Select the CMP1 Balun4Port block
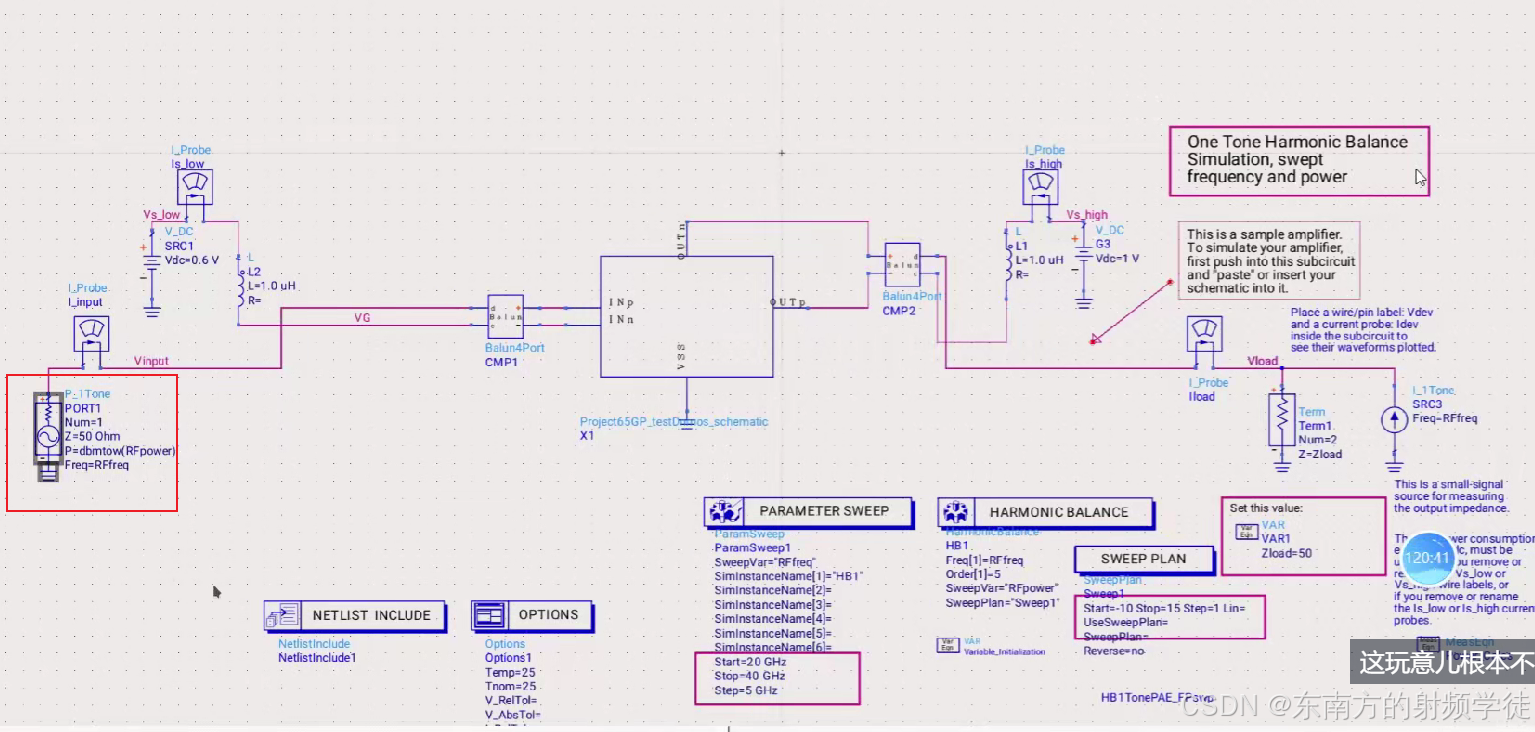Image resolution: width=1535 pixels, height=732 pixels. click(x=504, y=317)
